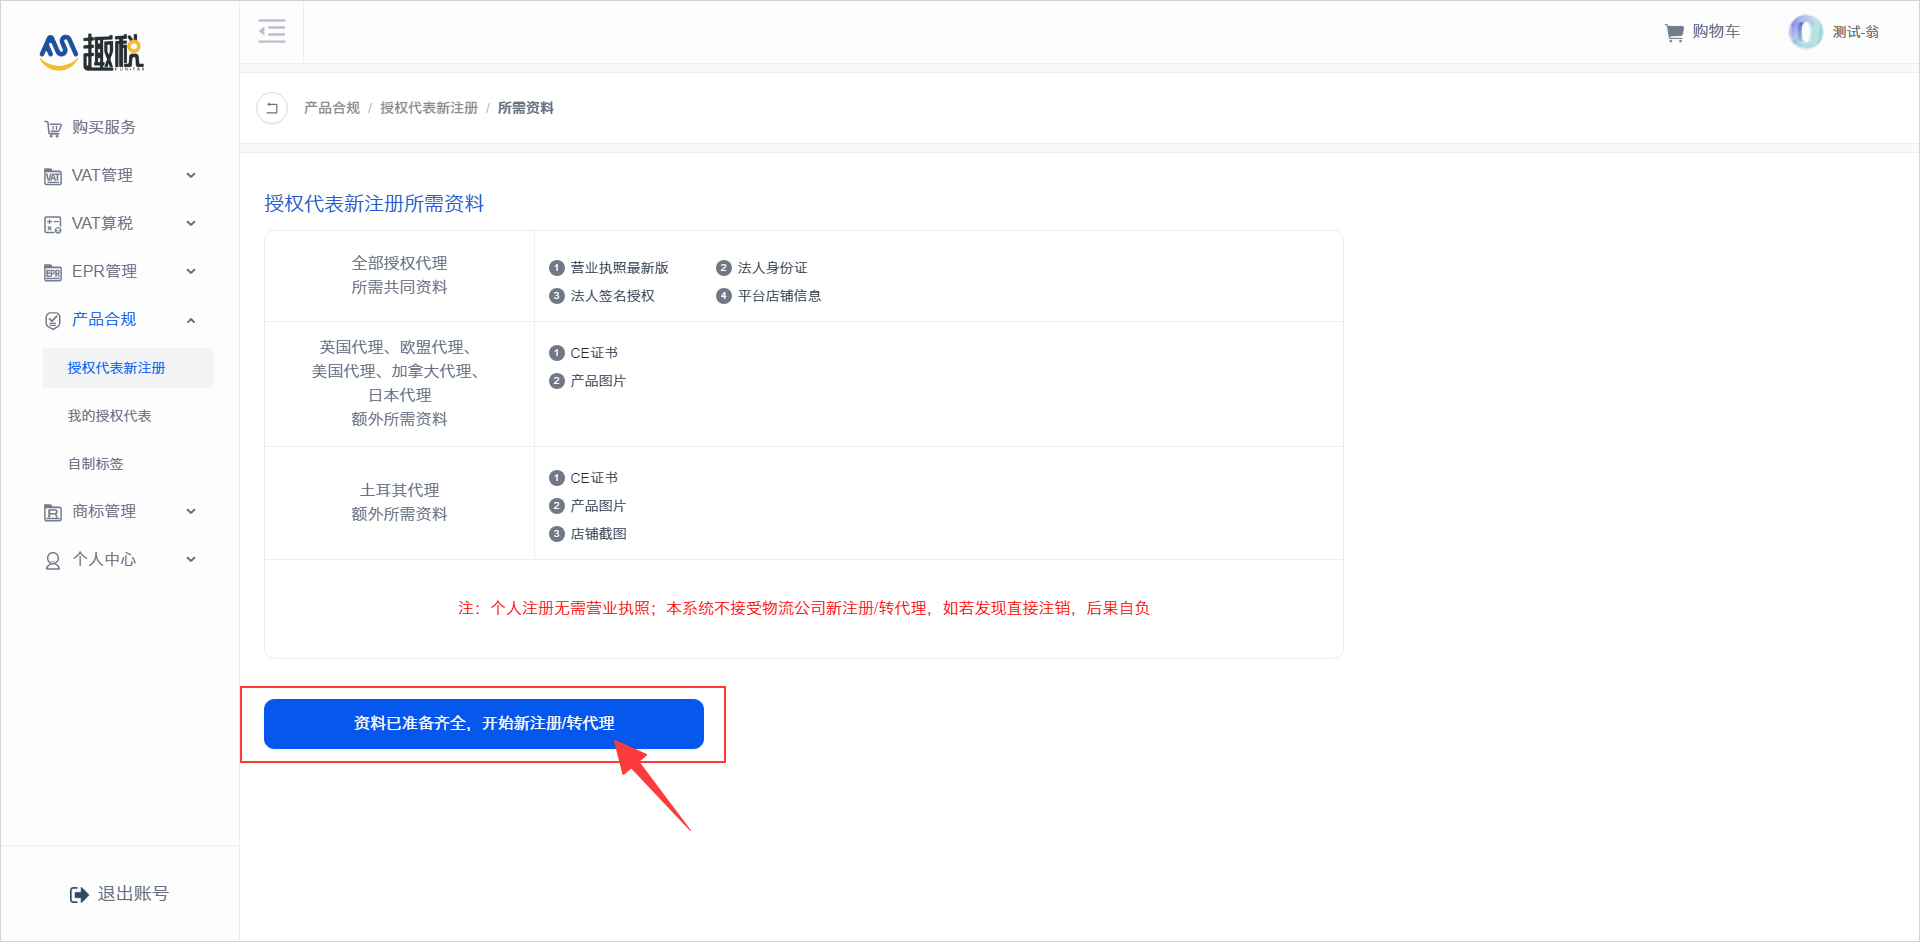Viewport: 1920px width, 942px height.
Task: Expand the EPR管理 dropdown arrow
Action: (x=191, y=272)
